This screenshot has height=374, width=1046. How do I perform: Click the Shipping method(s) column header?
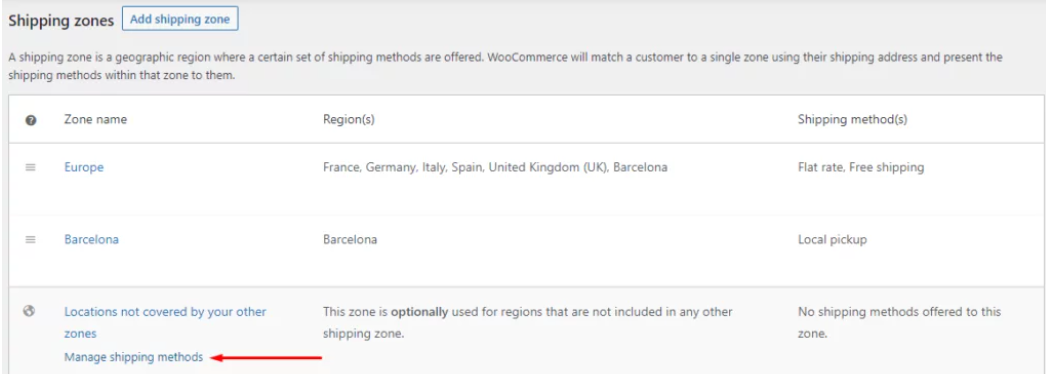click(853, 120)
